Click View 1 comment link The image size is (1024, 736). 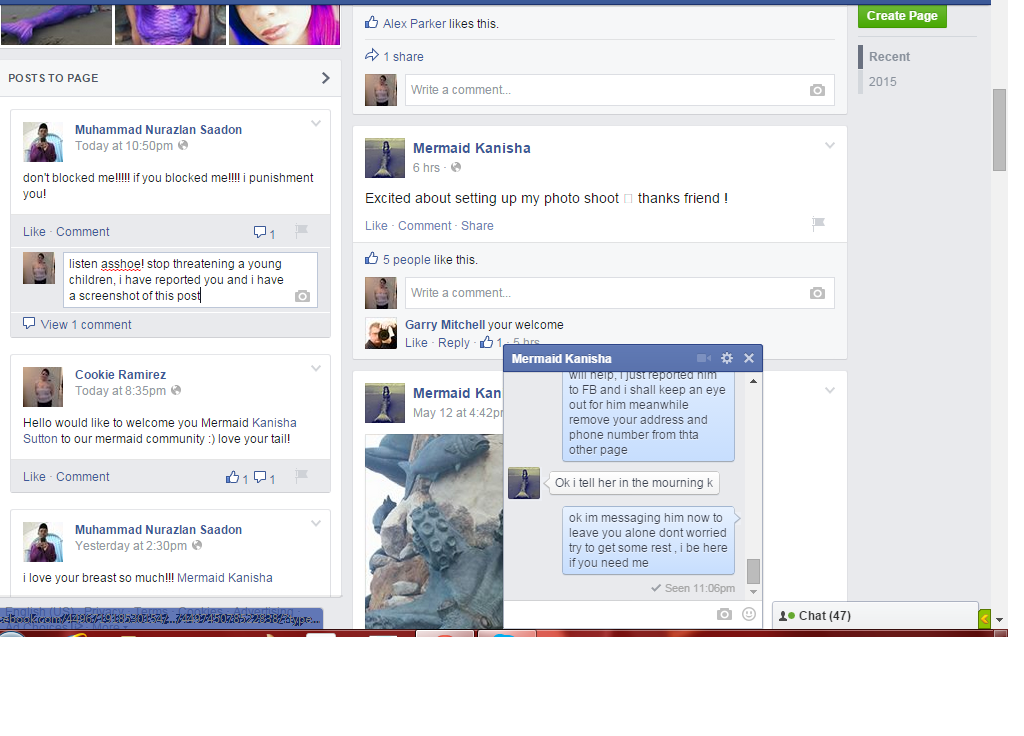coord(86,324)
